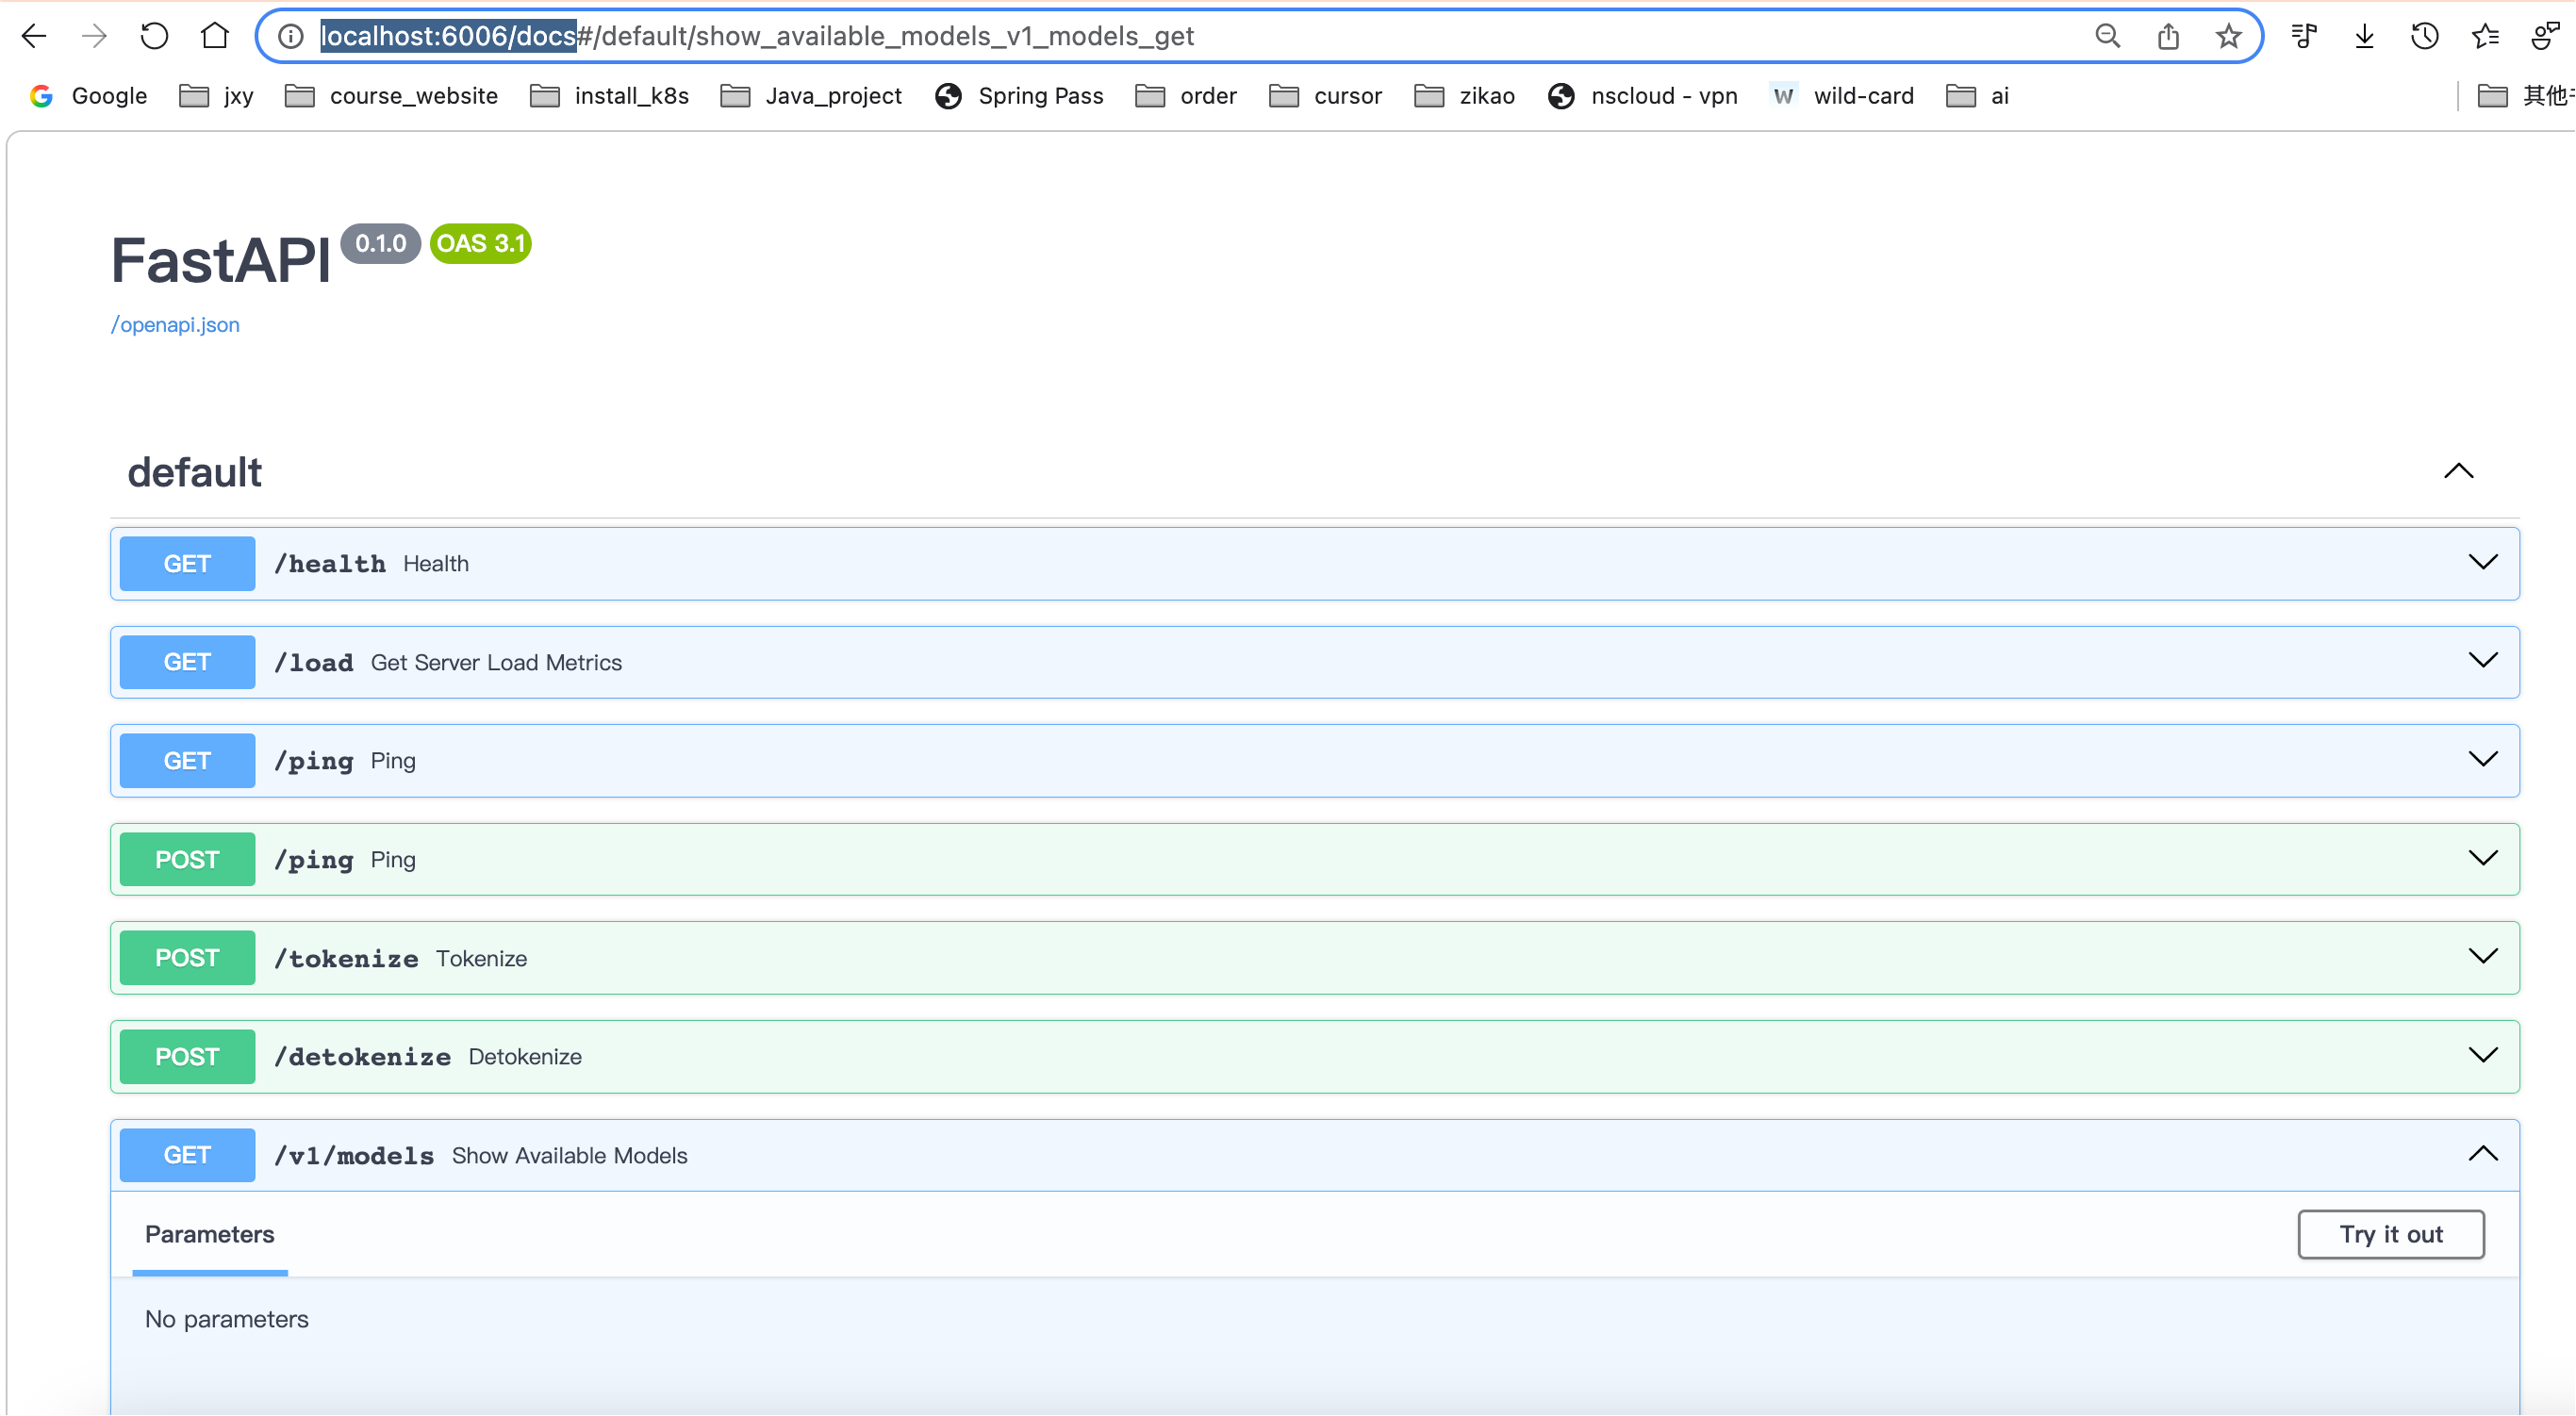Viewport: 2576px width, 1416px height.
Task: Open the downloads icon in toolbar
Action: click(2365, 36)
